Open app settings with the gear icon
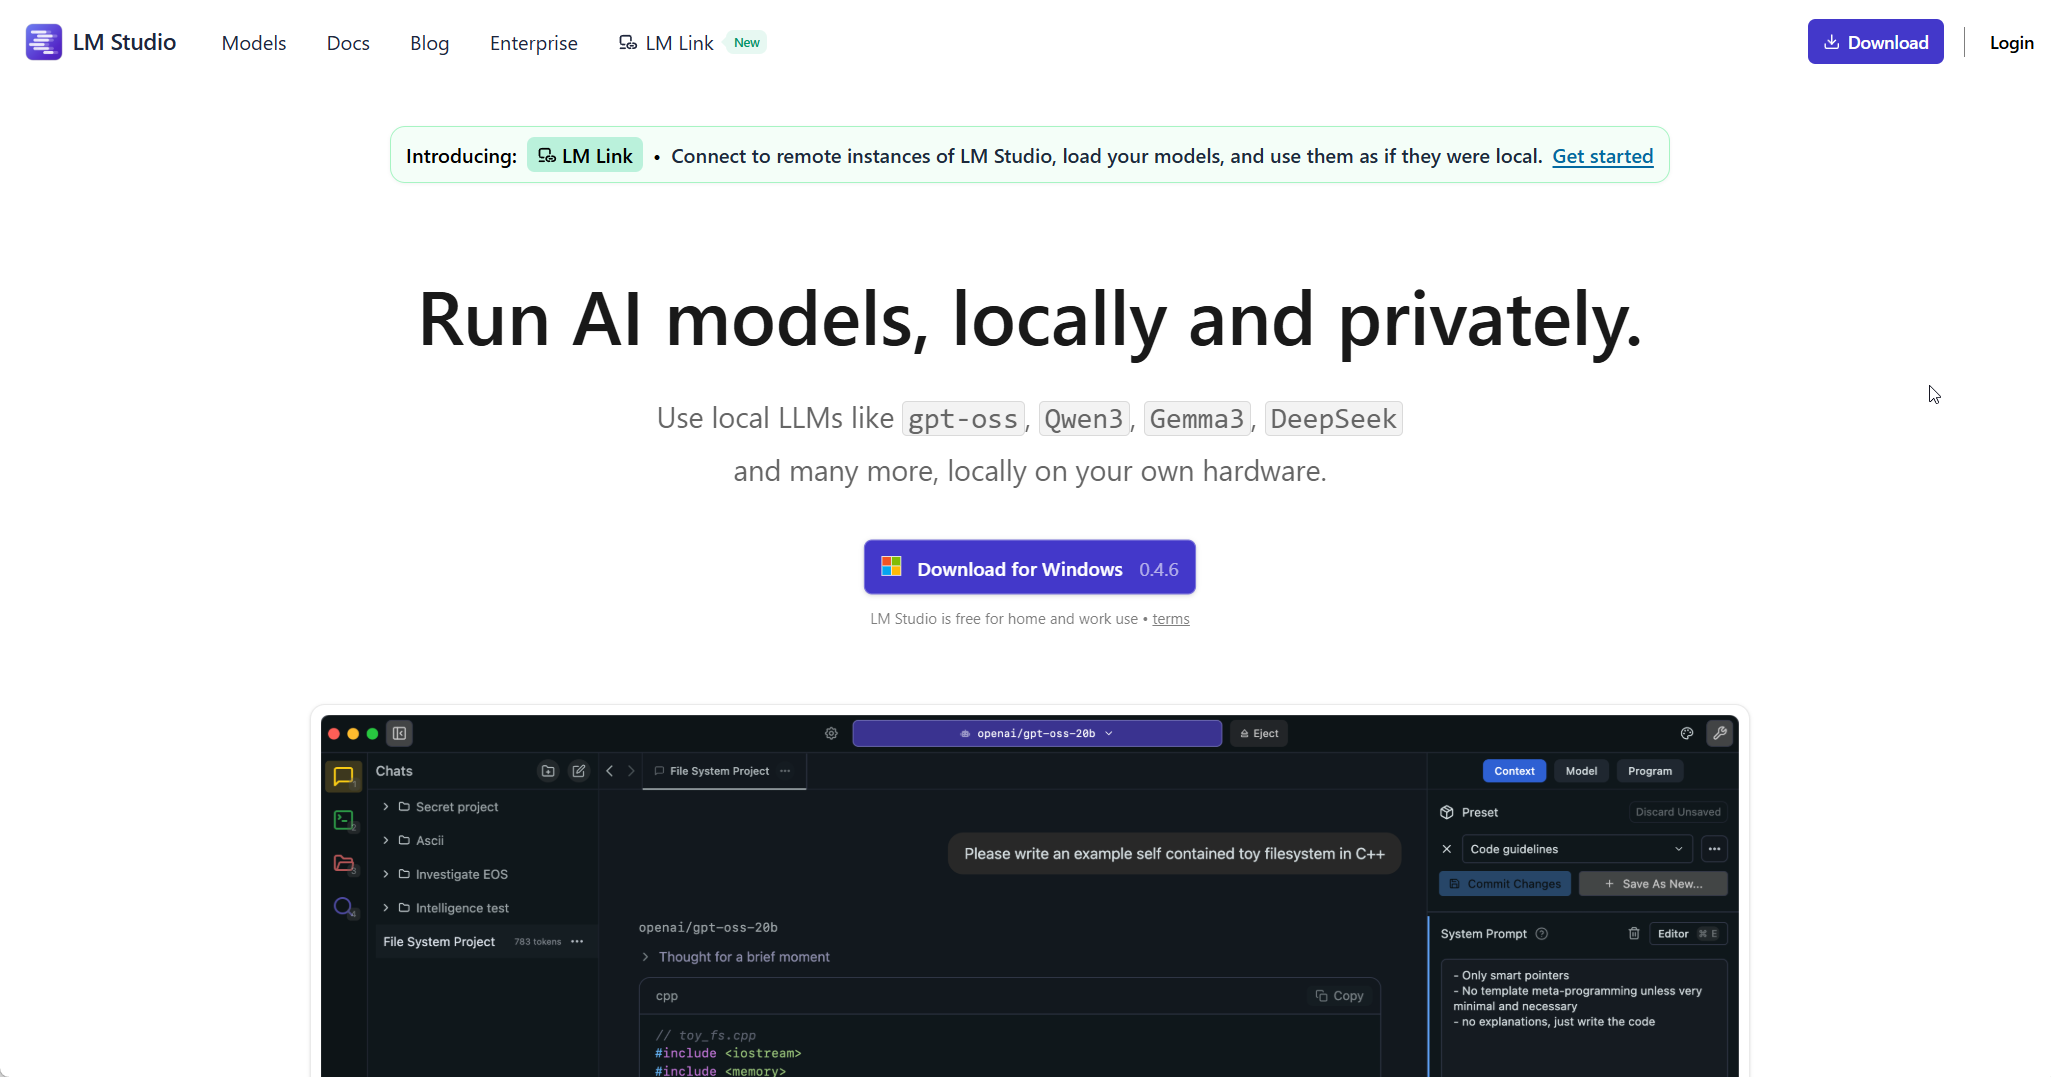Image resolution: width=2051 pixels, height=1077 pixels. click(830, 733)
